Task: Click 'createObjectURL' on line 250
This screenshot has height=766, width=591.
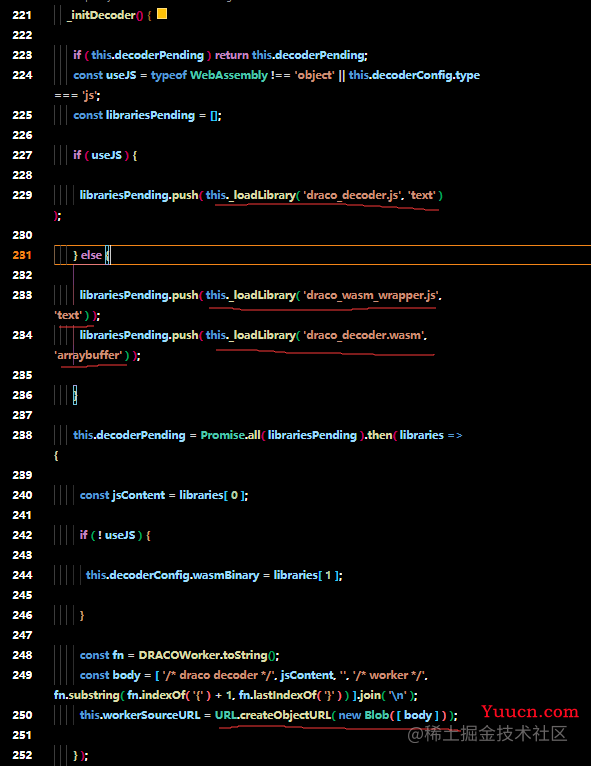Action: coord(286,715)
